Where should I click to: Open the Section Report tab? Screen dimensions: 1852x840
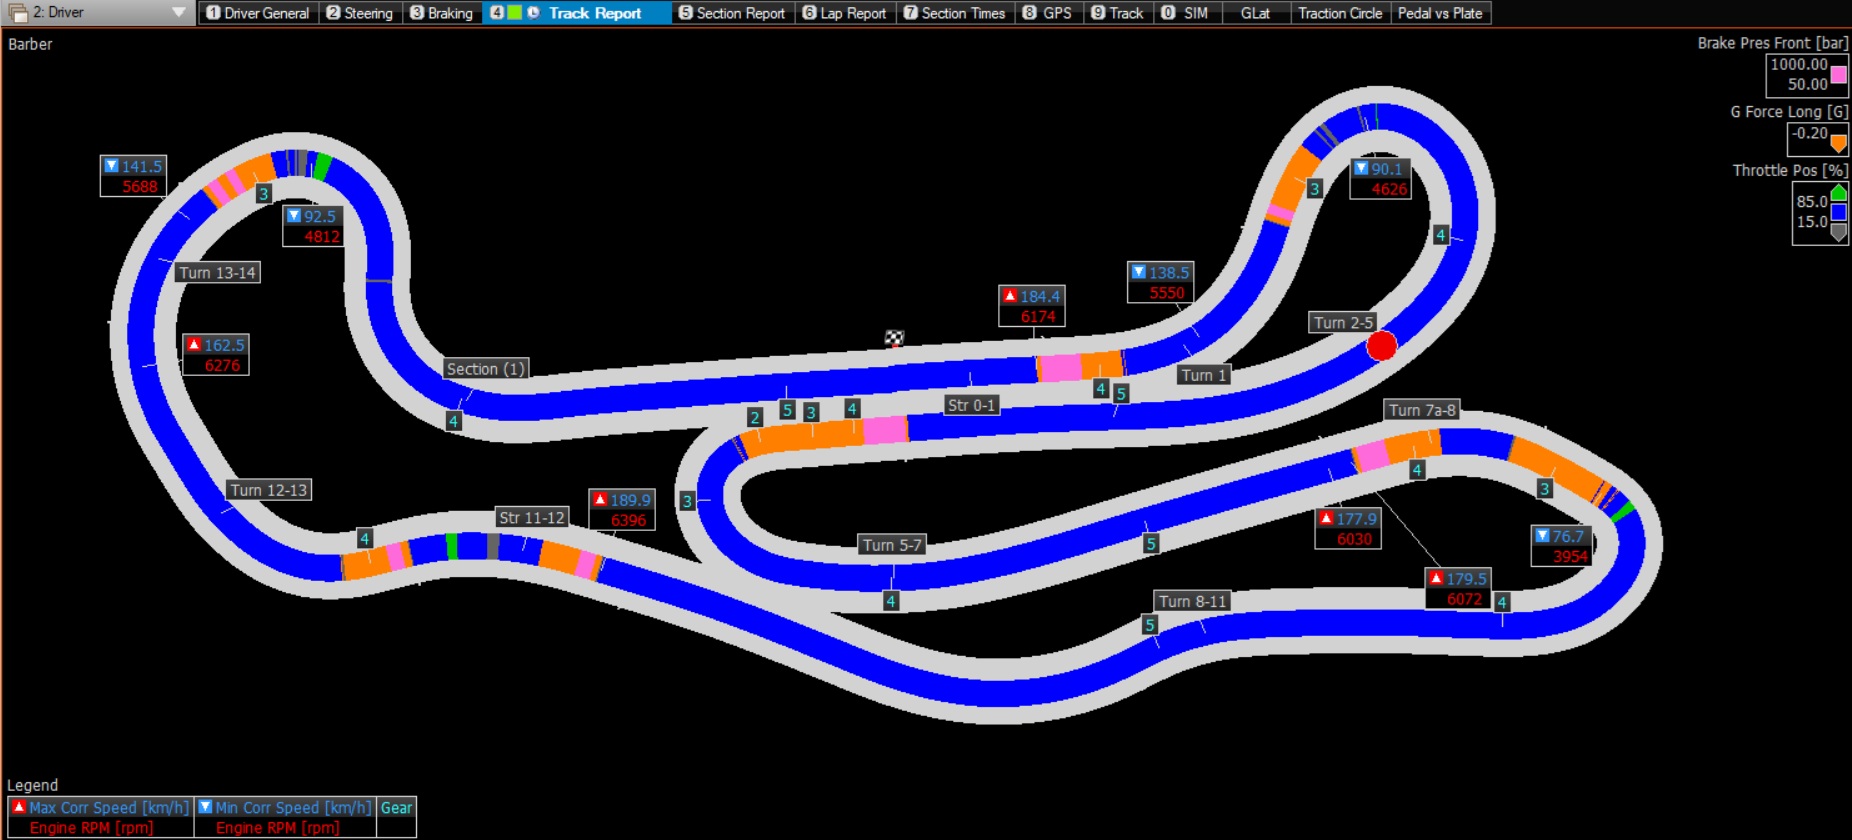click(x=732, y=13)
